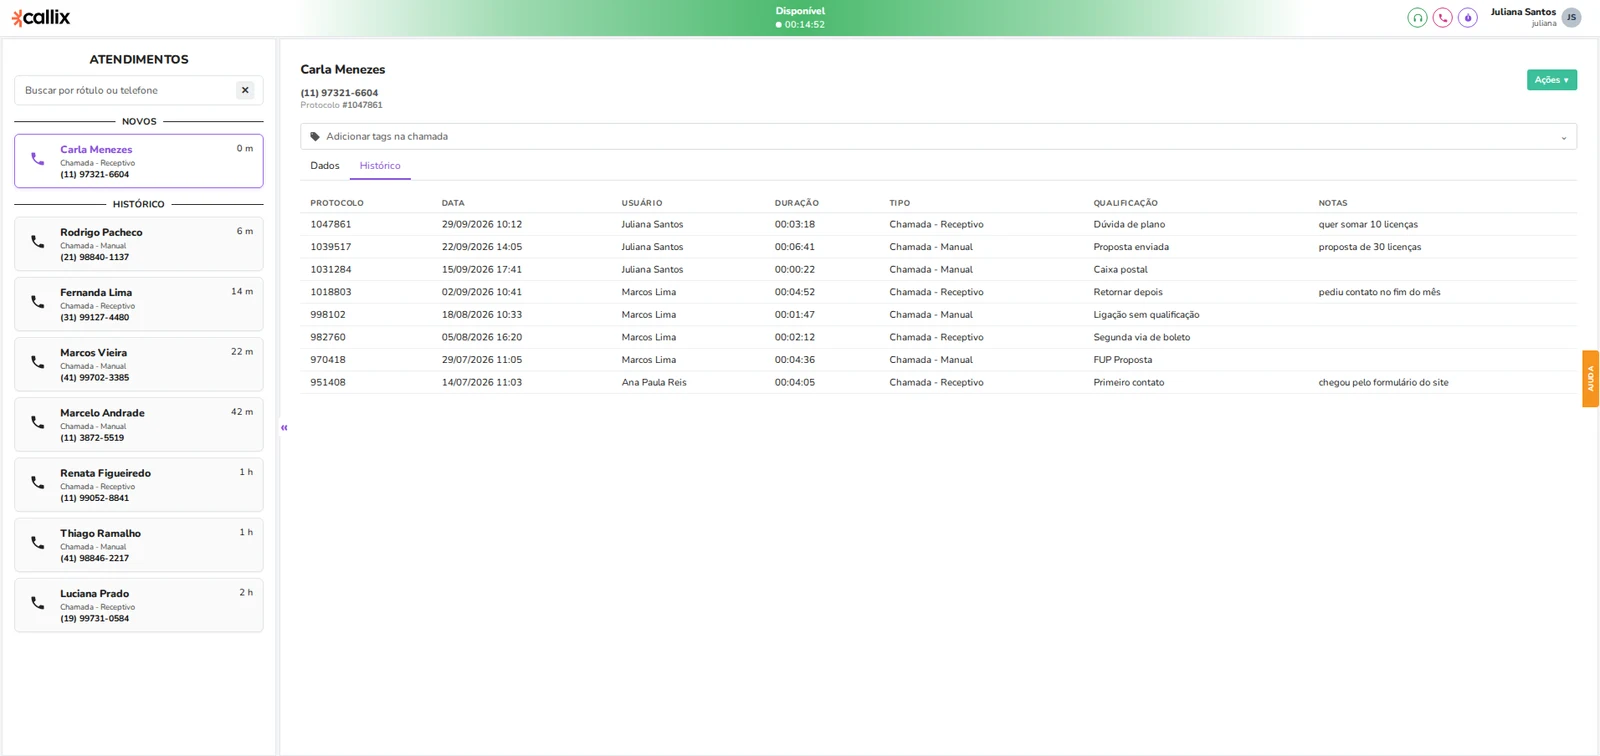Click the phone icon on Fernanda Lima card
This screenshot has width=1600, height=756.
37,302
